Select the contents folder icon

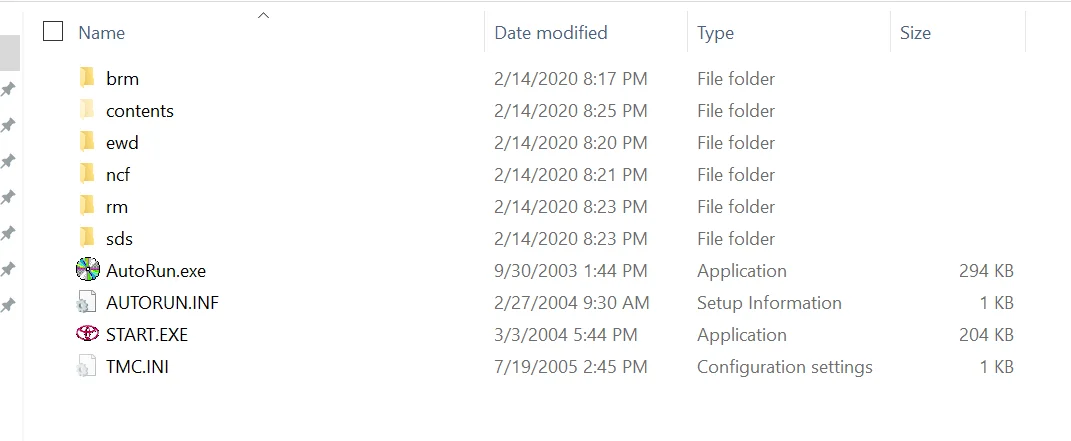tap(87, 110)
